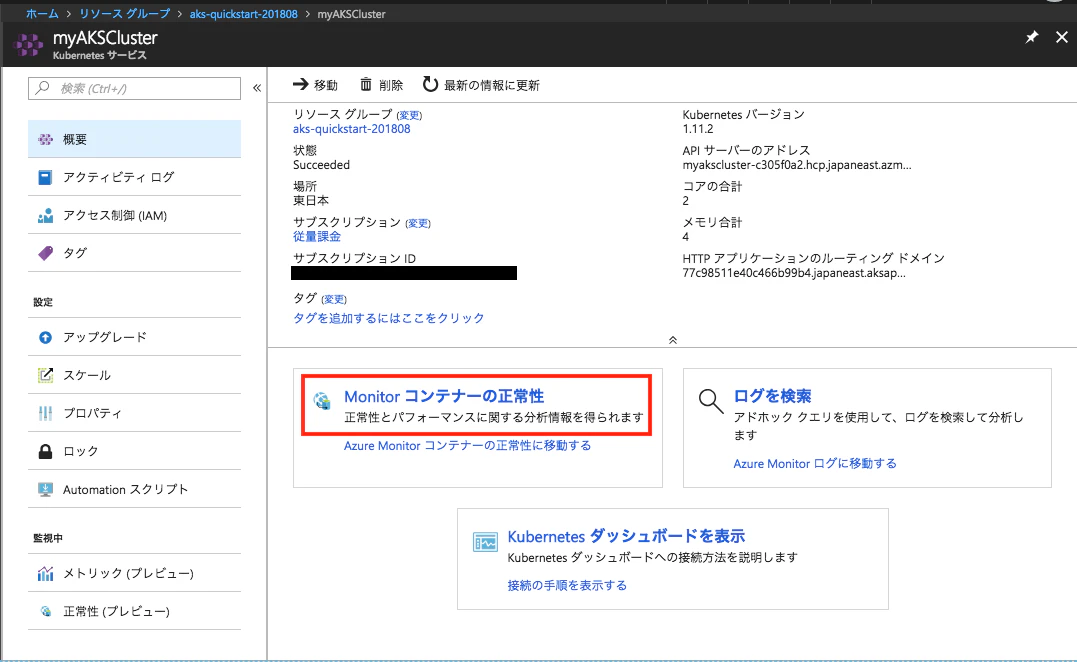This screenshot has width=1077, height=662.
Task: Click the ログを検索 magnifier icon
Action: (x=711, y=401)
